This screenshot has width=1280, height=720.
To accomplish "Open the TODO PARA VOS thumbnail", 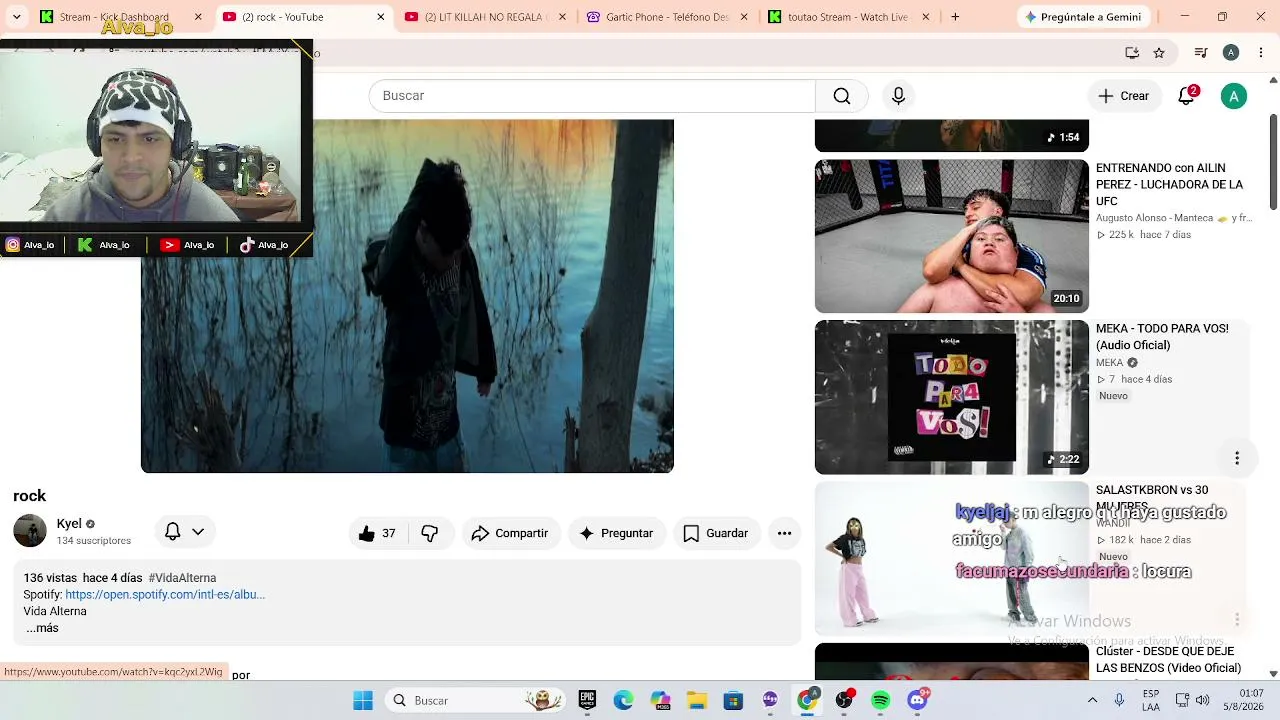I will pyautogui.click(x=952, y=398).
